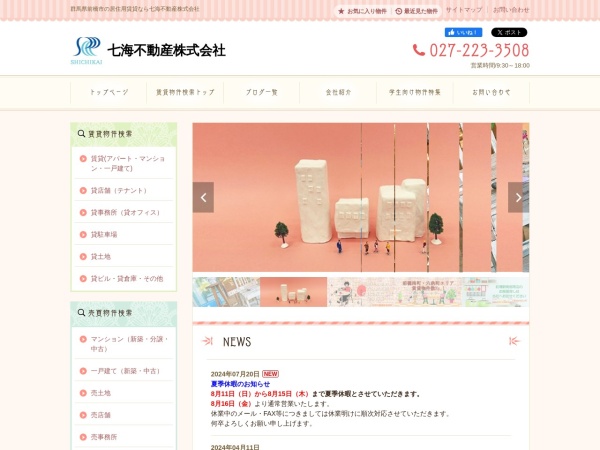The image size is (600, 450).
Task: Select 貸店舗（テナント） link
Action: click(124, 190)
